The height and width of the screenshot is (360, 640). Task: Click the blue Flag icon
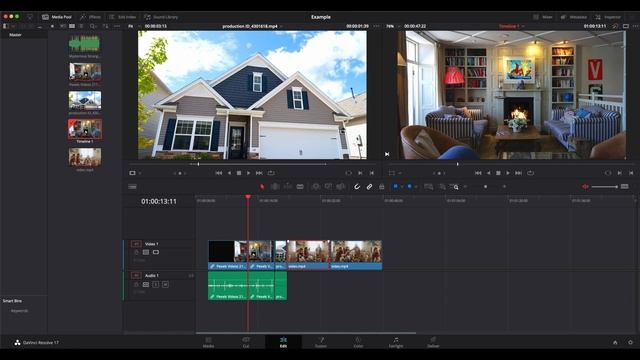click(x=396, y=187)
